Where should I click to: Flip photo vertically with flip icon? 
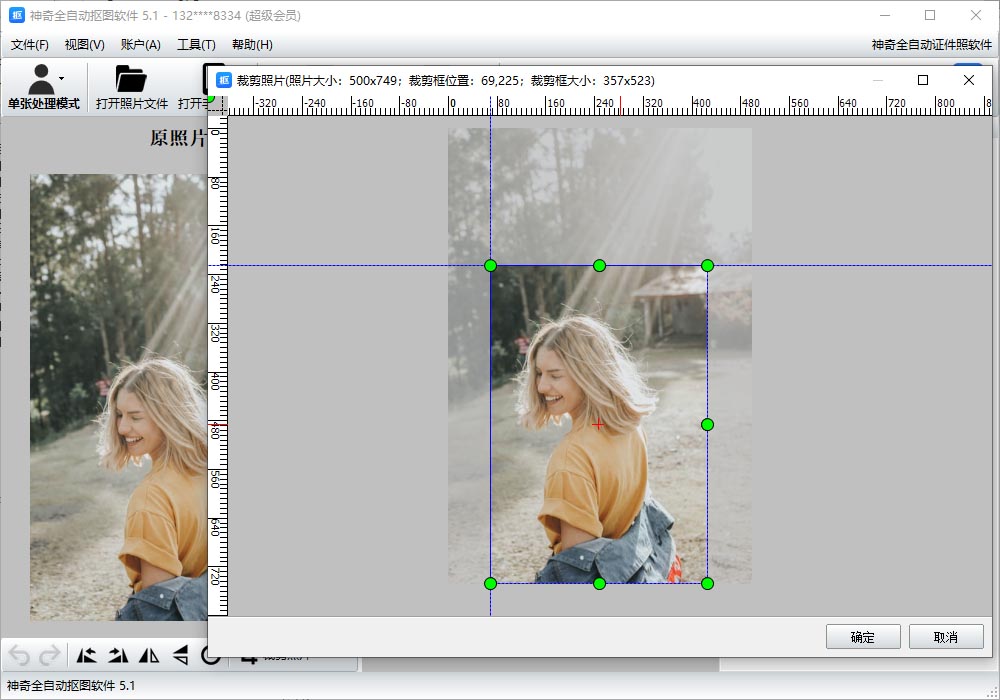[x=180, y=656]
